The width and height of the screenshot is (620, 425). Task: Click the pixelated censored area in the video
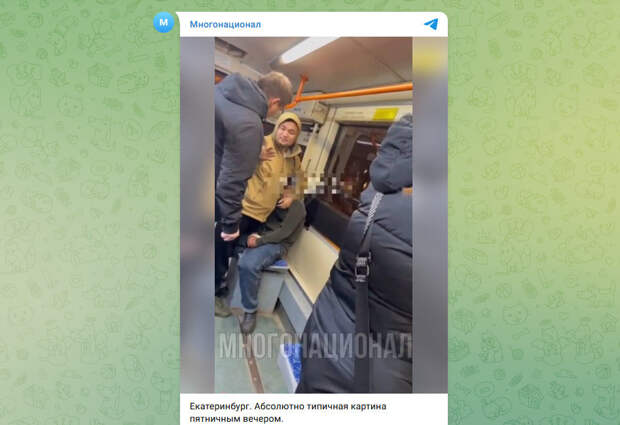tap(312, 185)
